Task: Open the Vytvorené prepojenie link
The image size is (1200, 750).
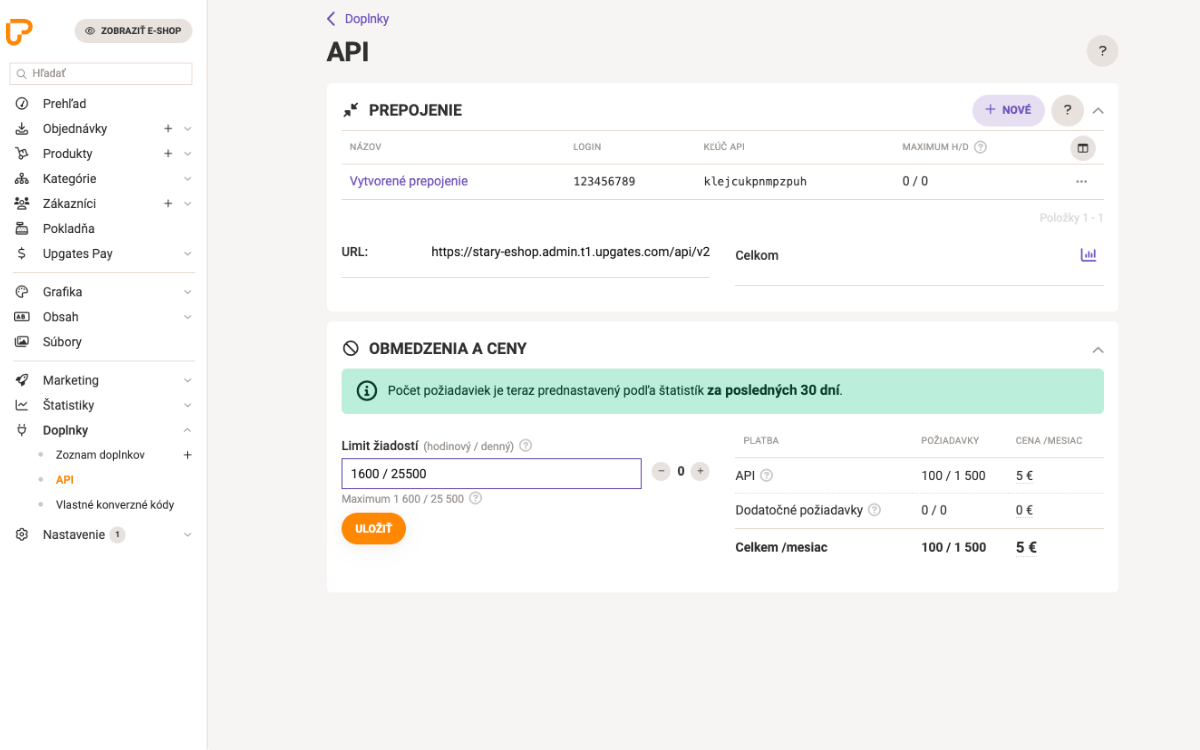Action: click(x=408, y=182)
